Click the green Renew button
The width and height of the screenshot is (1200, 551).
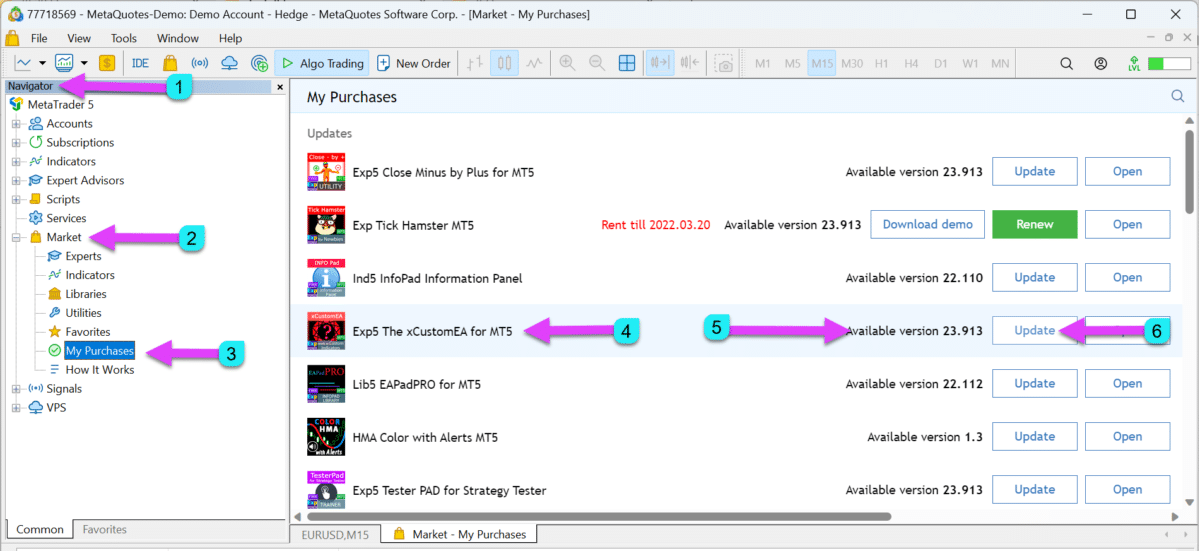[1034, 224]
